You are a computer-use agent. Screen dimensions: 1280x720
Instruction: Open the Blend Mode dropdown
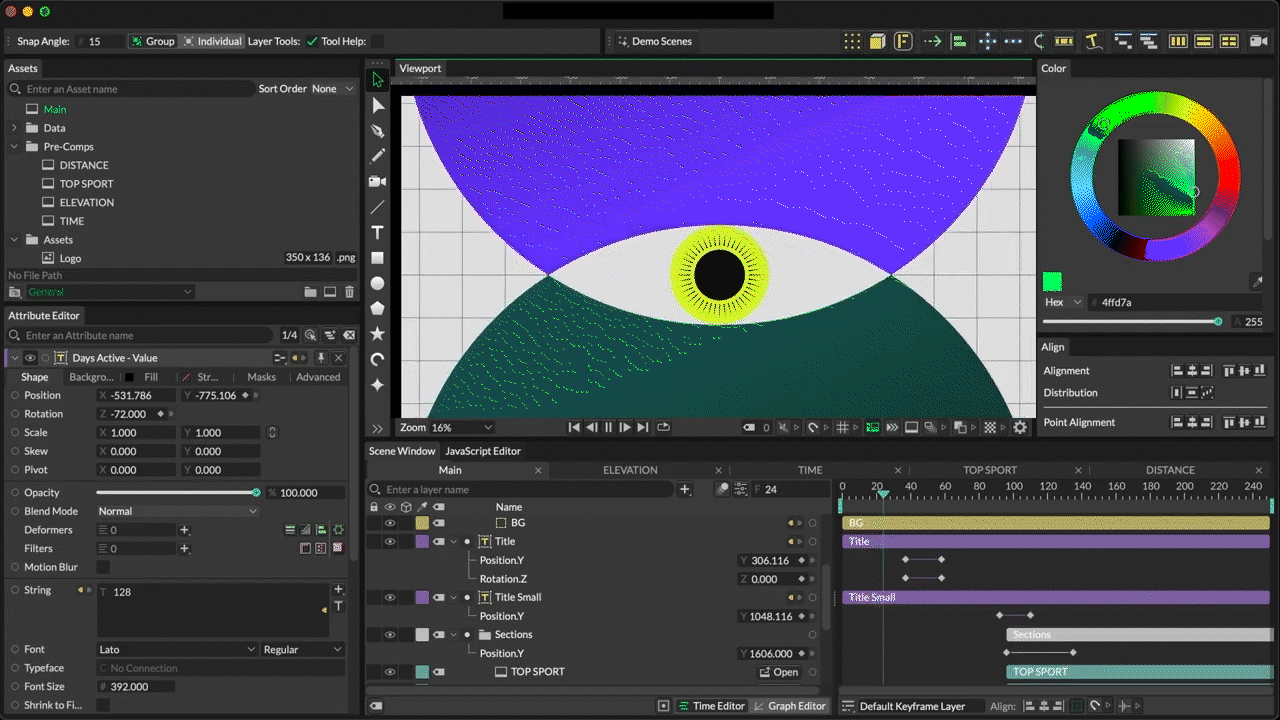tap(178, 511)
